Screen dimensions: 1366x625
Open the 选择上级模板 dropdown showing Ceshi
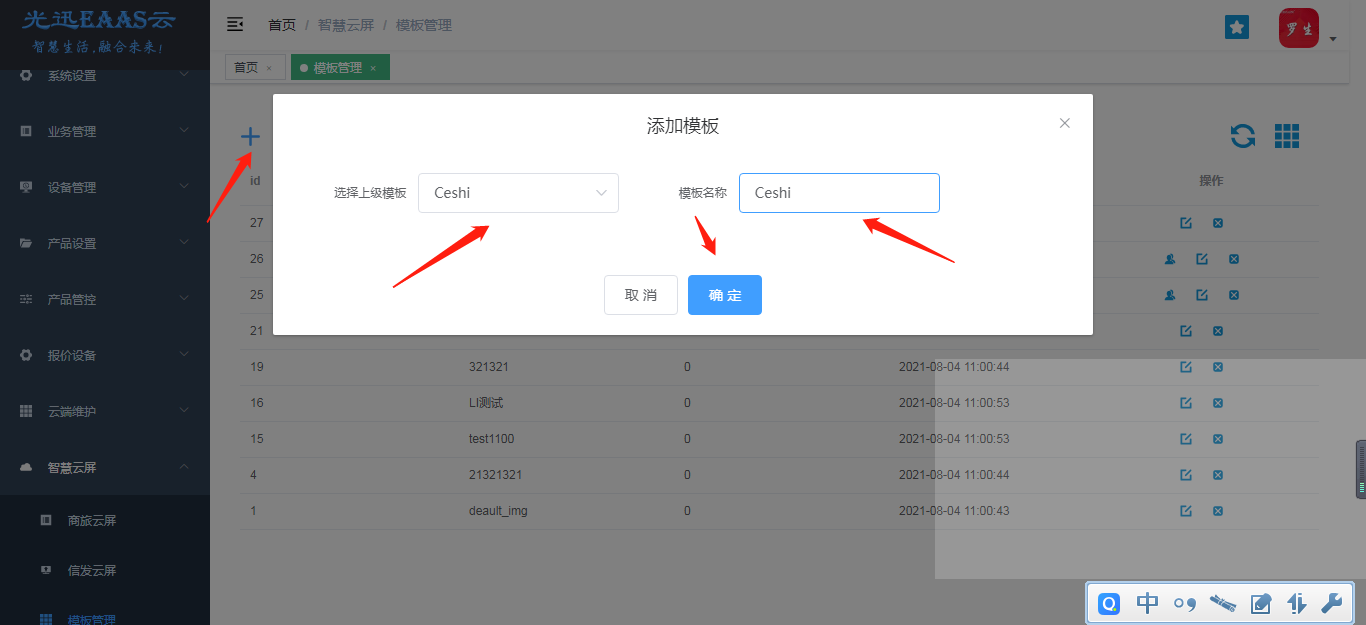pos(518,193)
